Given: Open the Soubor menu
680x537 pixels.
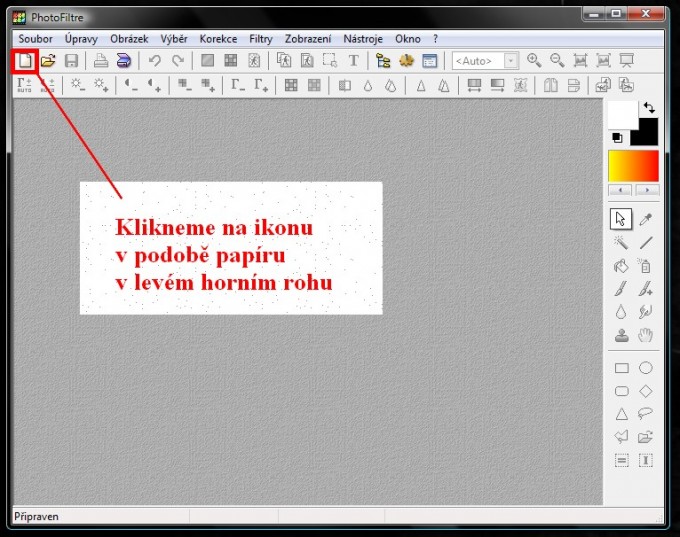Looking at the screenshot, I should click(x=36, y=39).
